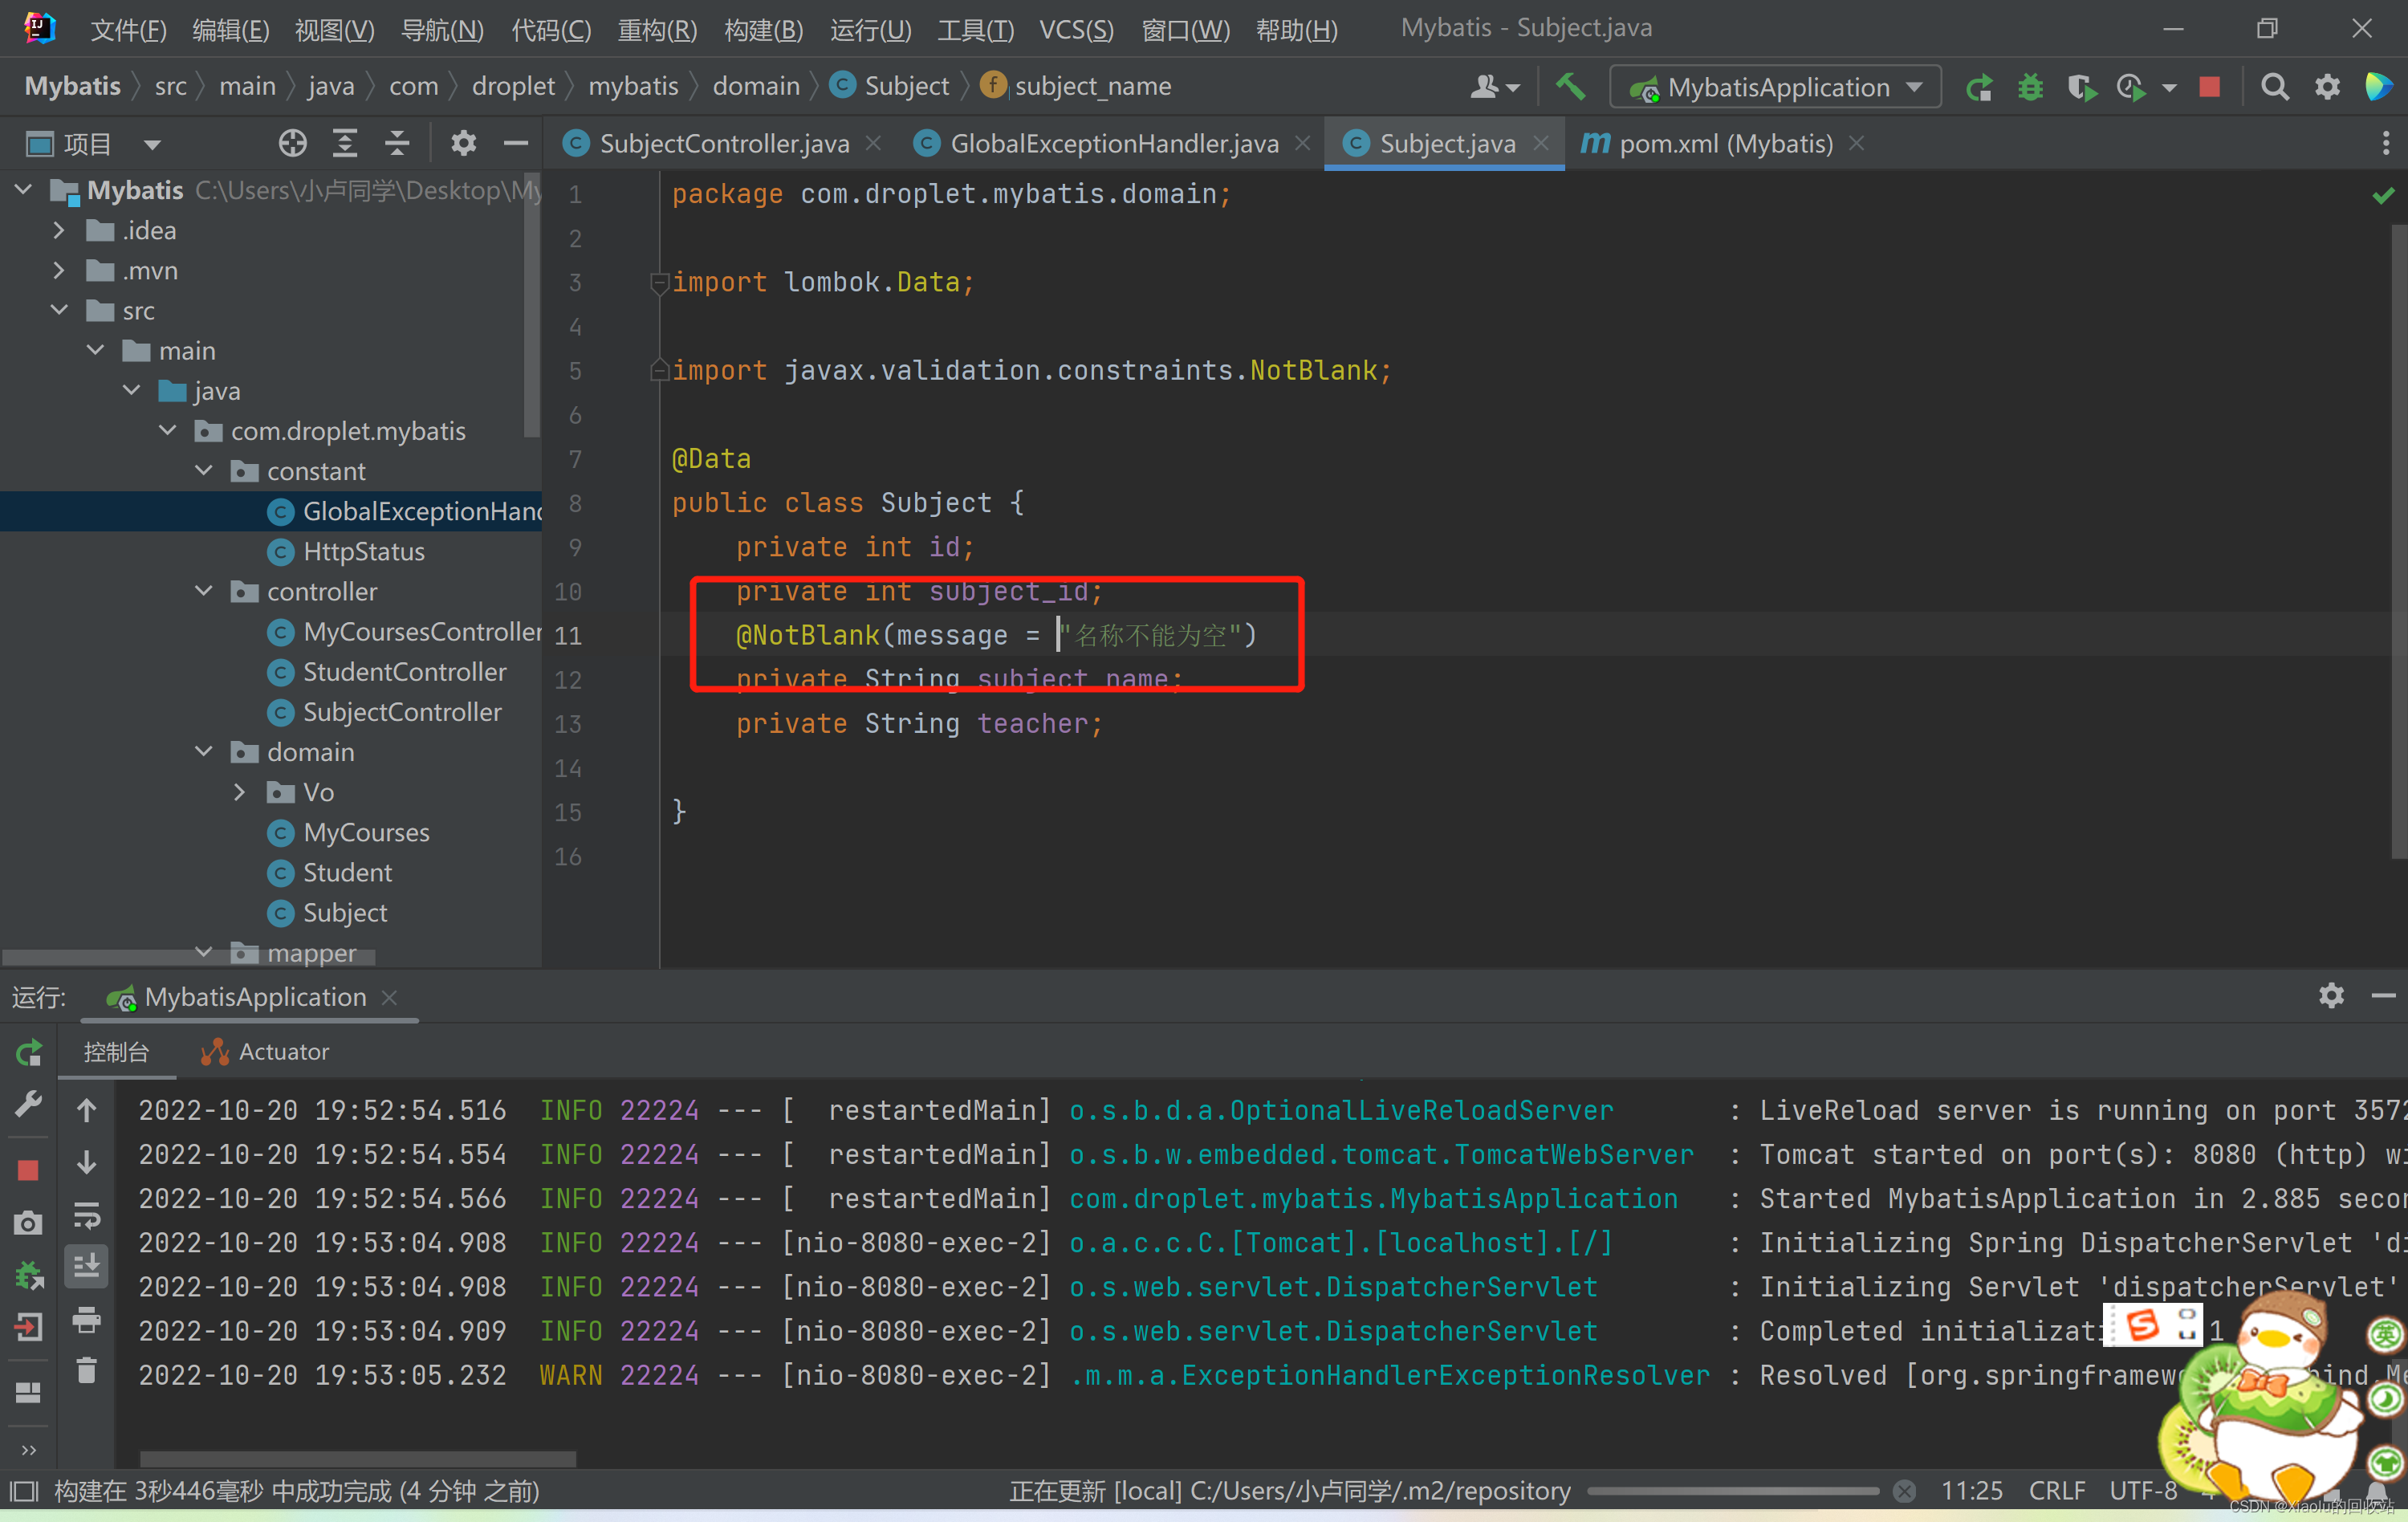
Task: Toggle scroll to end in console
Action: pos(87,1266)
